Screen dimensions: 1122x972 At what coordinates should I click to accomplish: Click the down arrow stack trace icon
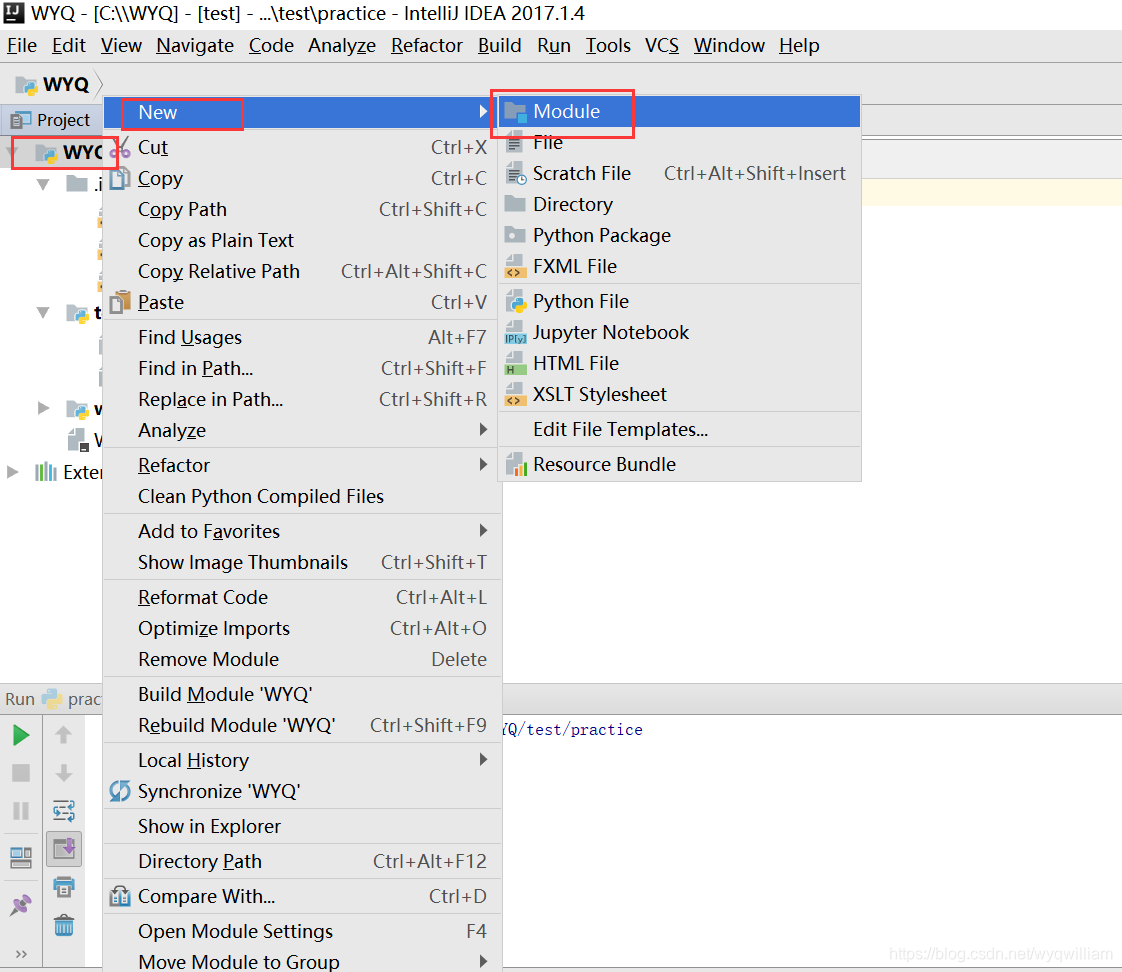(x=64, y=773)
